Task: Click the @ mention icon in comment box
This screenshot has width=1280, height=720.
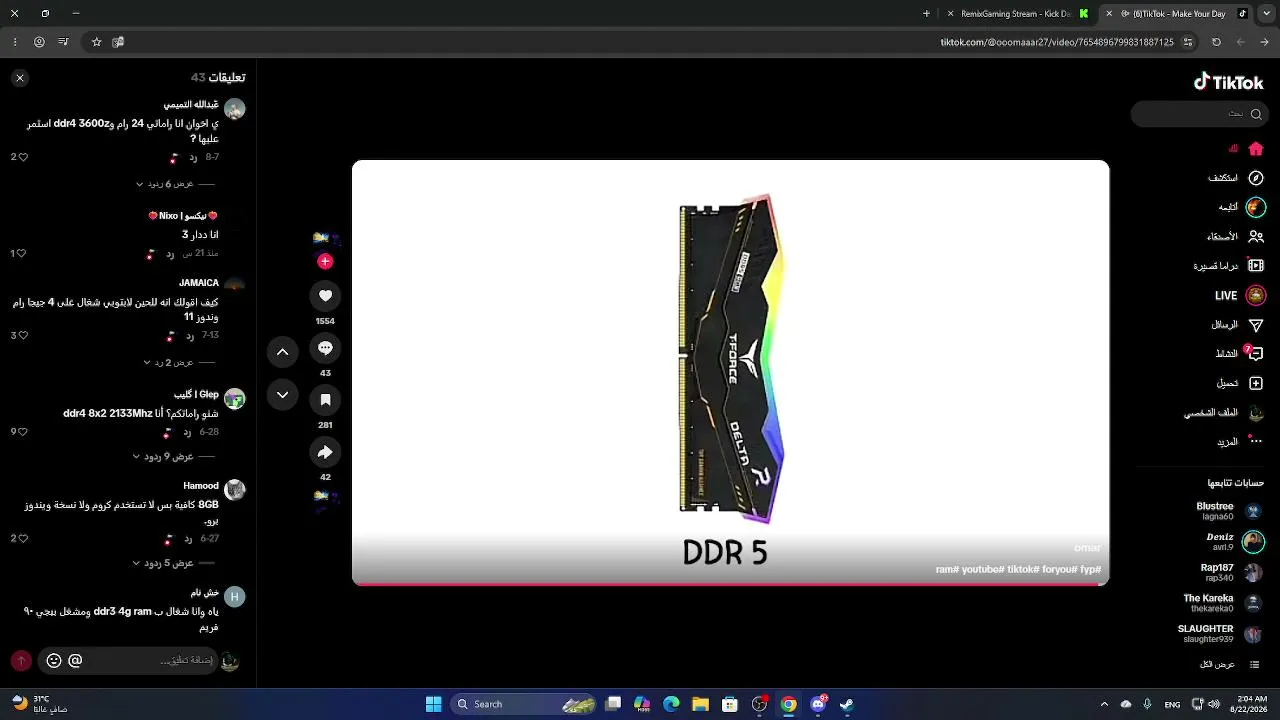Action: pyautogui.click(x=75, y=661)
